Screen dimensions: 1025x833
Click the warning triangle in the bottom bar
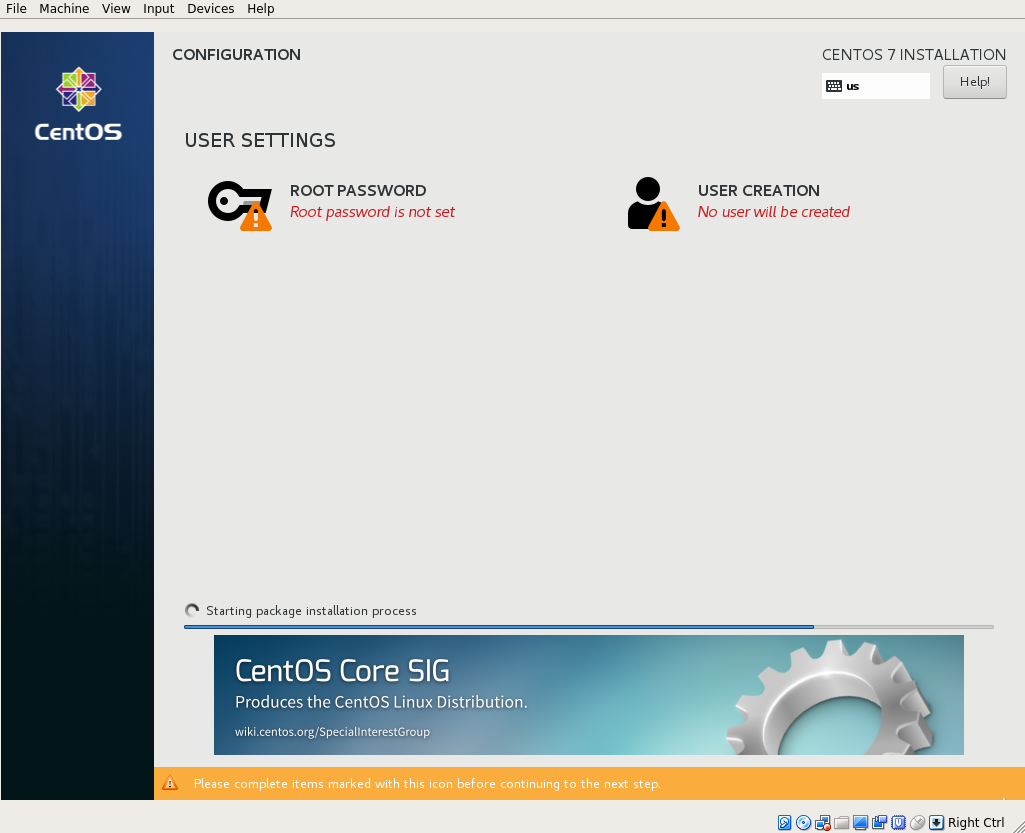click(x=170, y=783)
